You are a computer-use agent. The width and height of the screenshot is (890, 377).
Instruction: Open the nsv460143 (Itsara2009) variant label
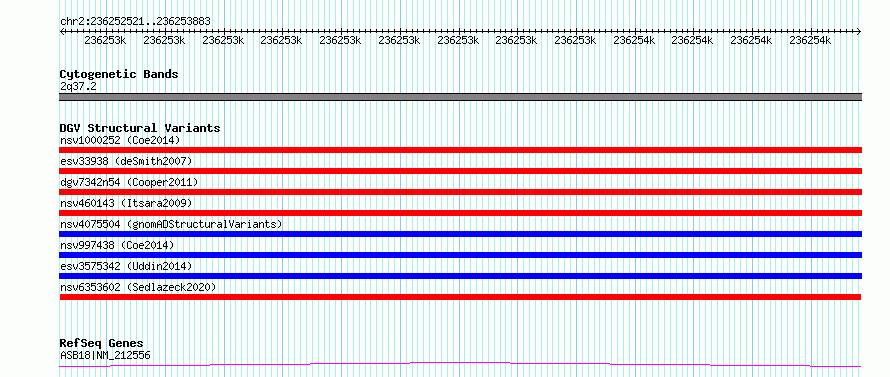point(126,203)
